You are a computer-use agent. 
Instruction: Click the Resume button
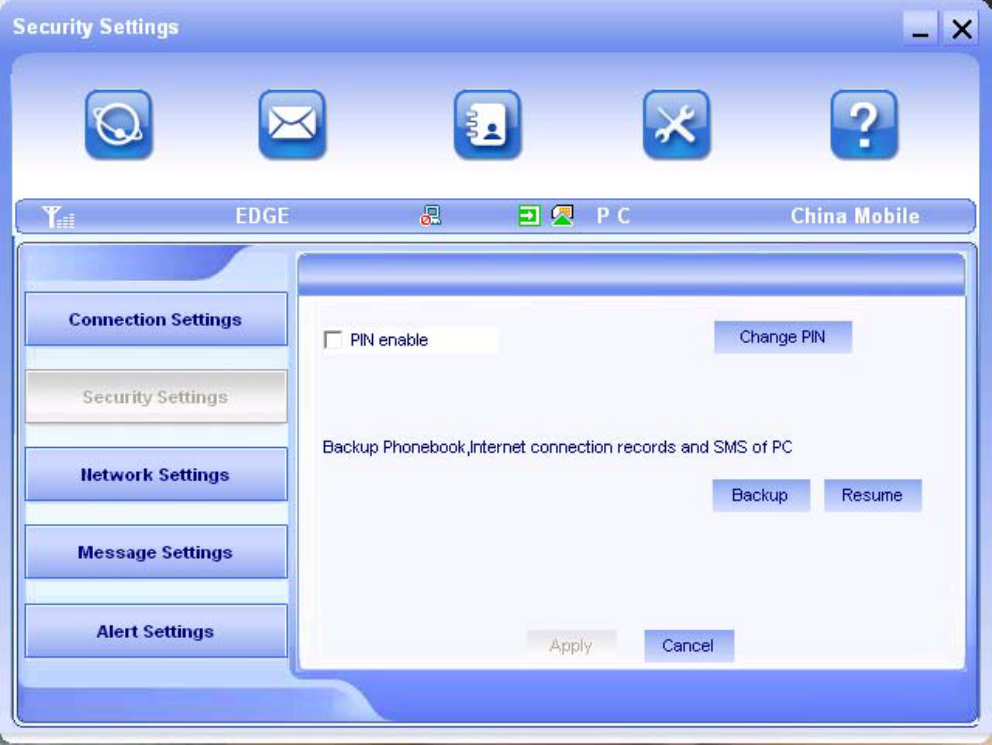872,495
